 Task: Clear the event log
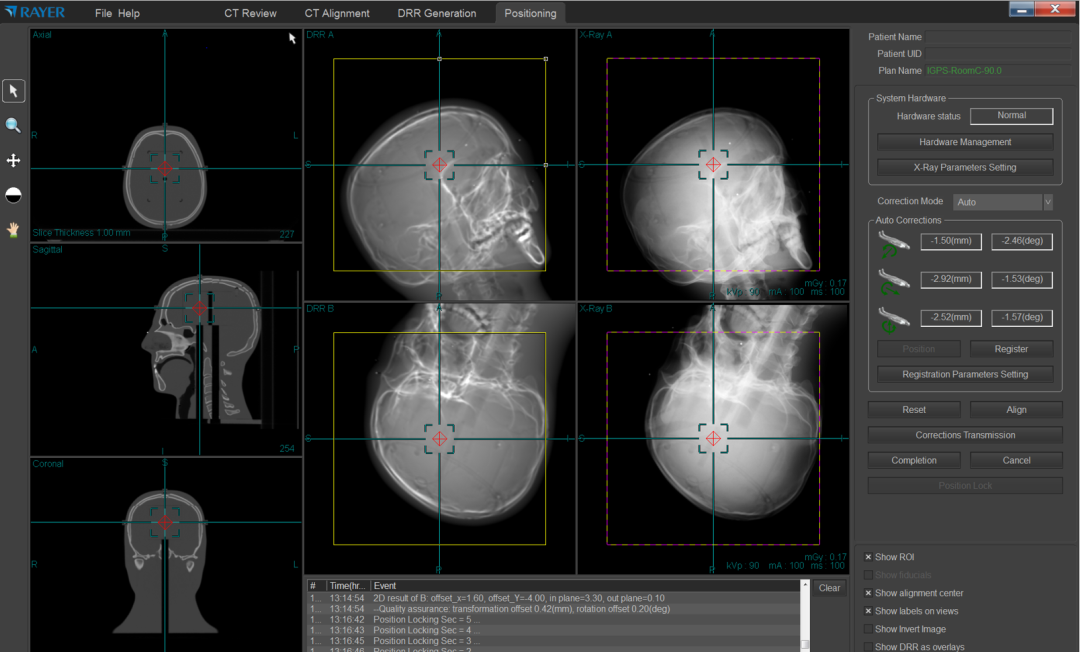point(829,588)
